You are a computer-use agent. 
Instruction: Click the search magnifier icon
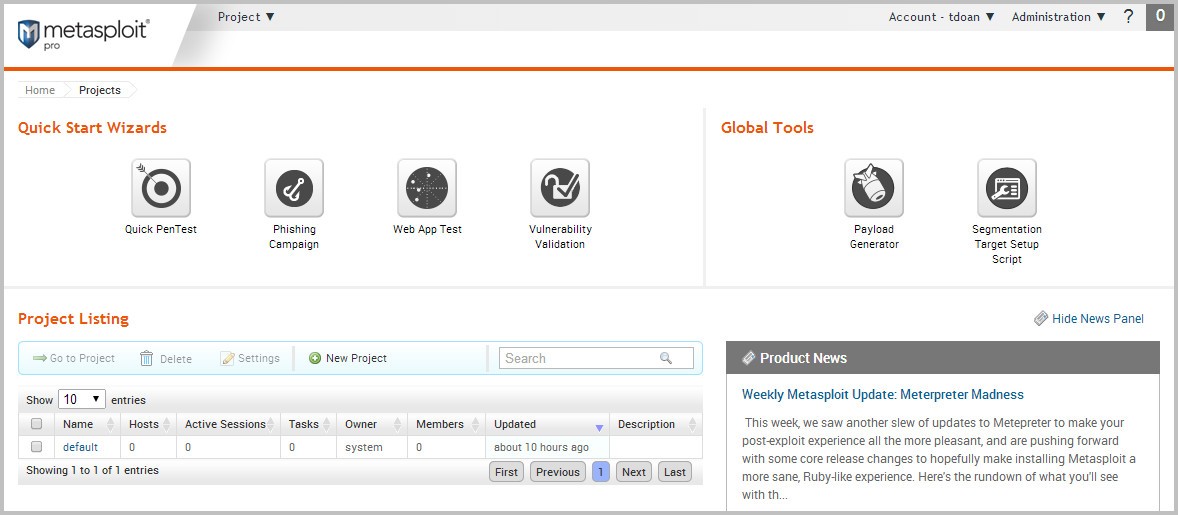pos(666,358)
